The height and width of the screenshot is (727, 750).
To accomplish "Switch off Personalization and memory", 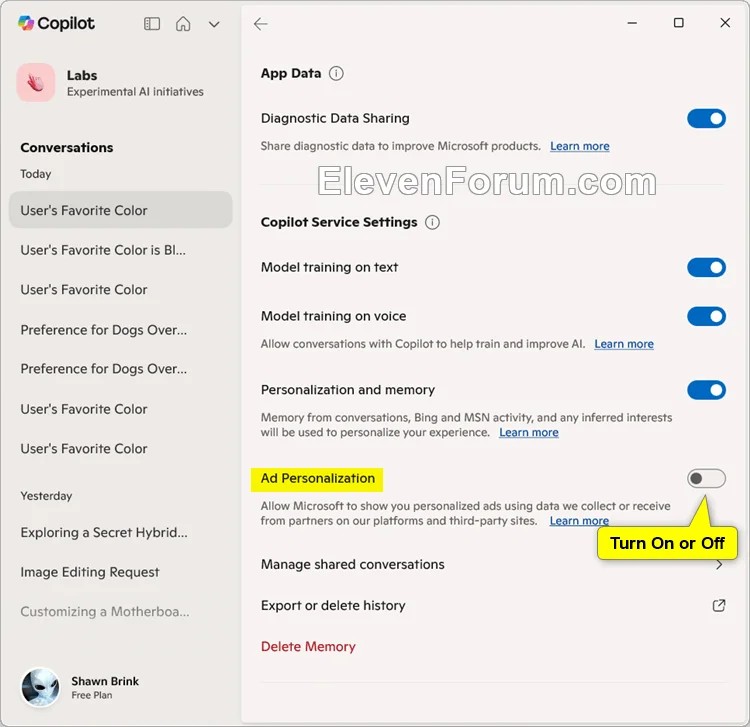I will click(706, 390).
